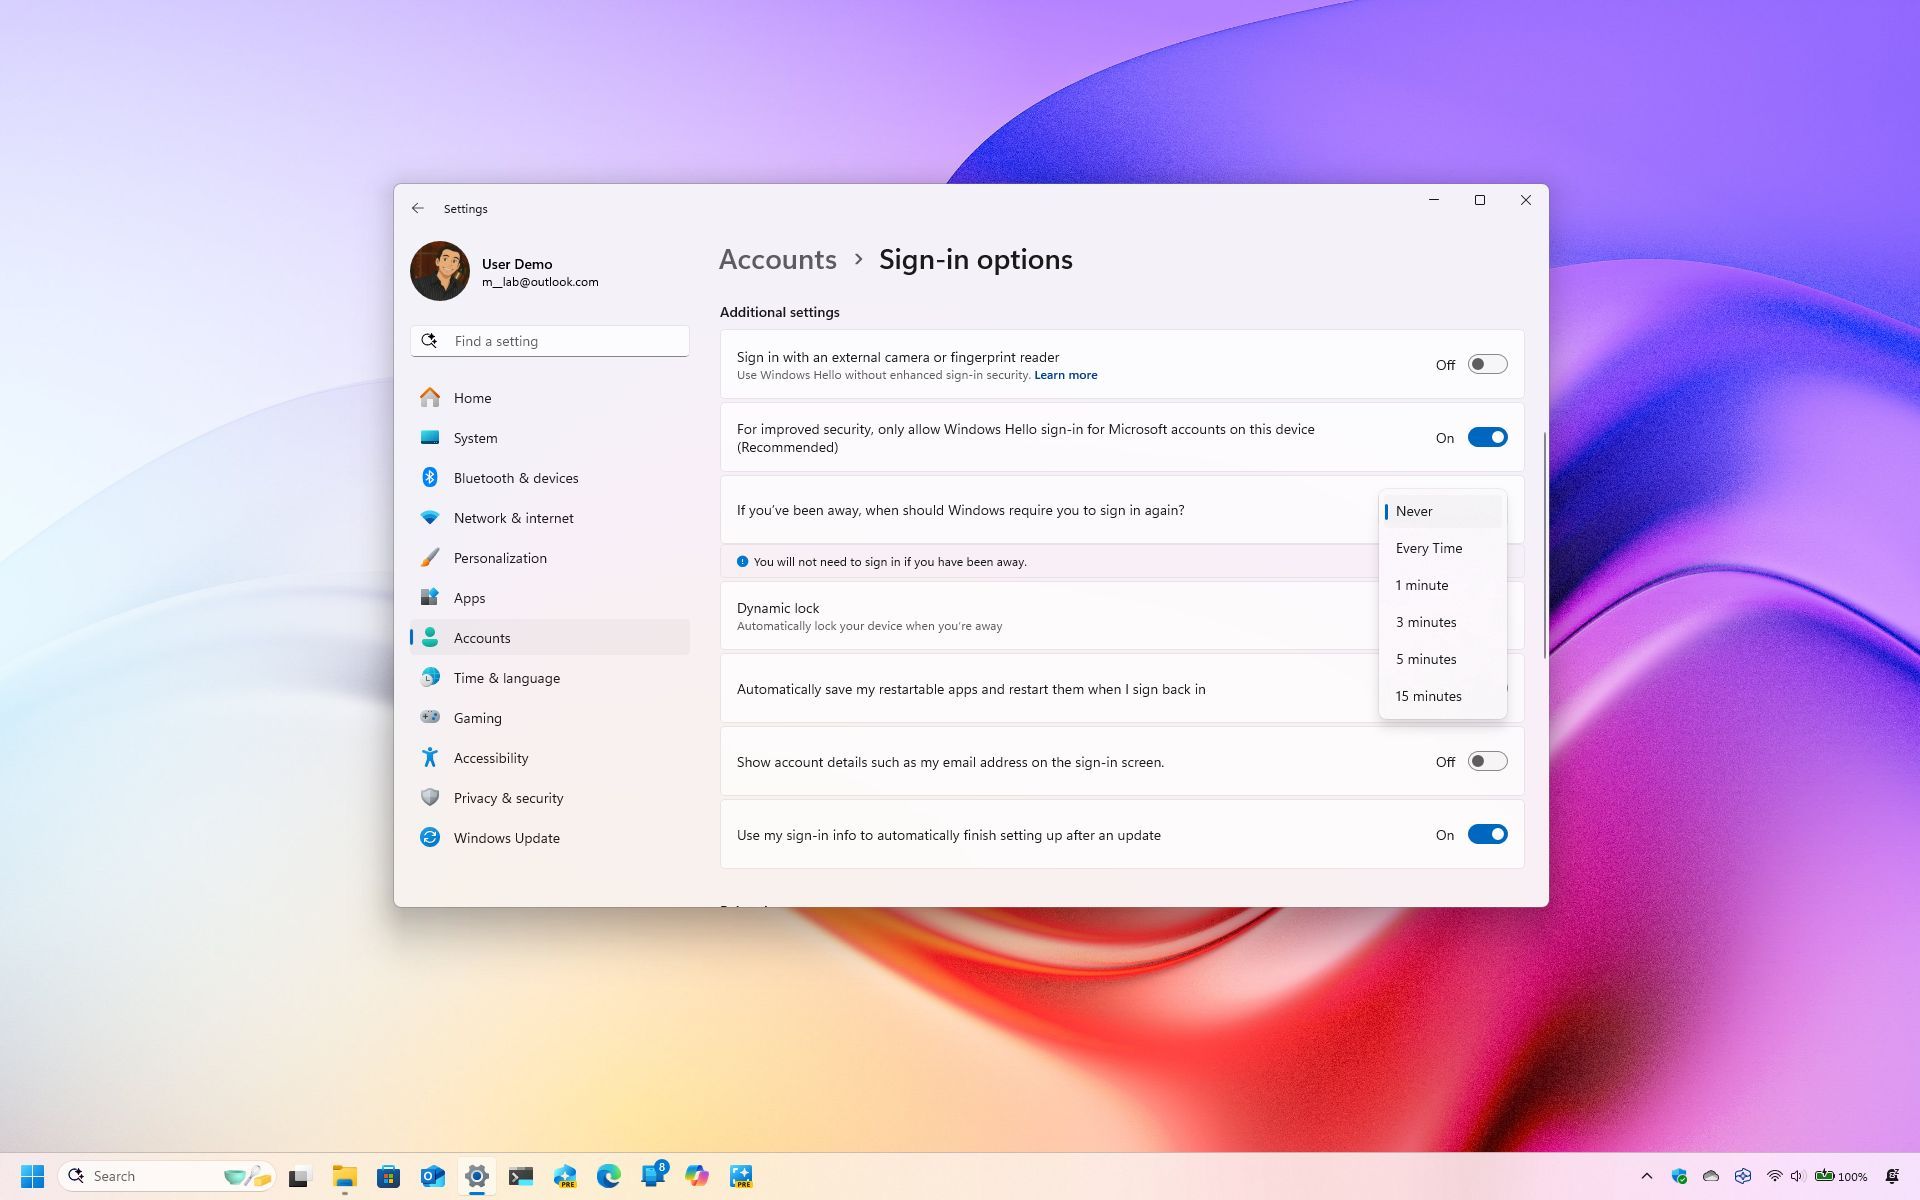The height and width of the screenshot is (1200, 1920).
Task: Launch Windows Terminal from taskbar
Action: point(521,1176)
